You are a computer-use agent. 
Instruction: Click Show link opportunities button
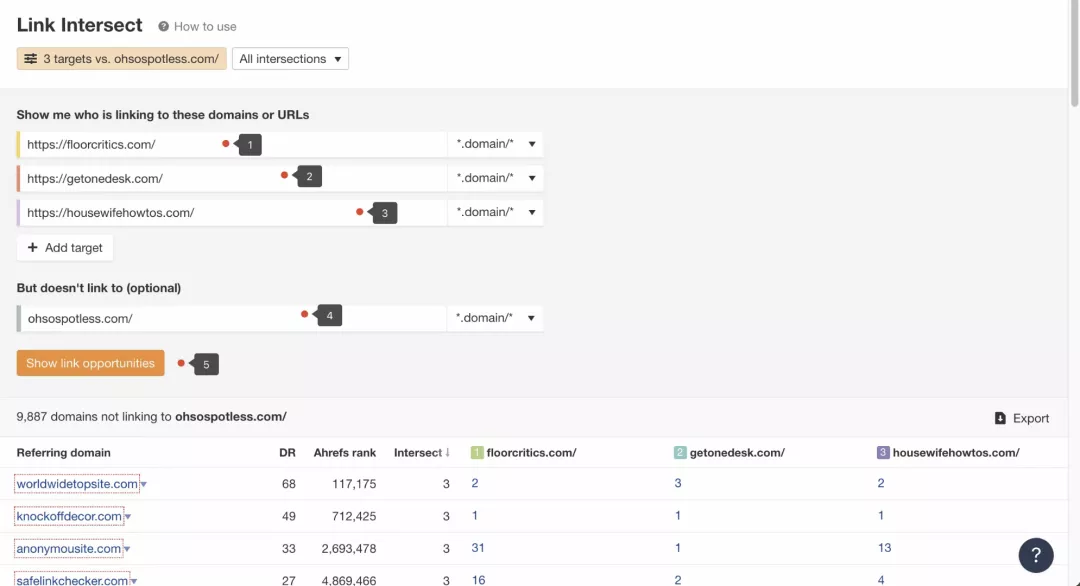(90, 363)
